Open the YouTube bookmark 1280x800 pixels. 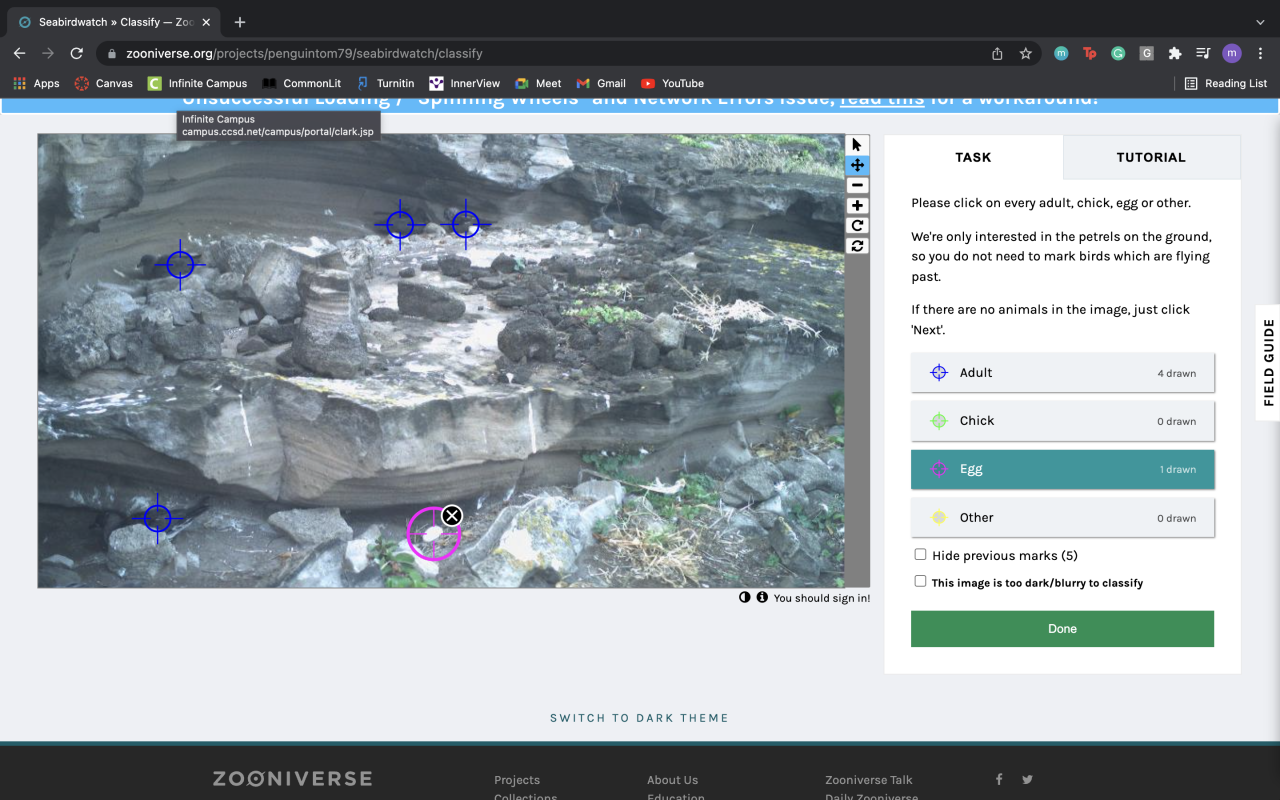672,83
